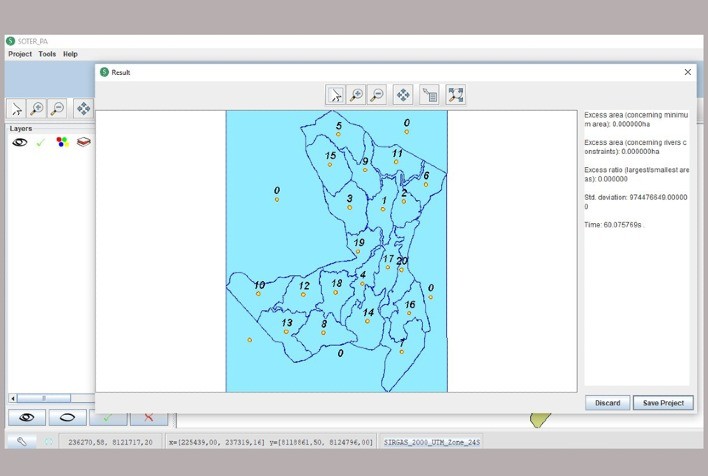Click region label 14 on the map
The height and width of the screenshot is (476, 708).
368,312
